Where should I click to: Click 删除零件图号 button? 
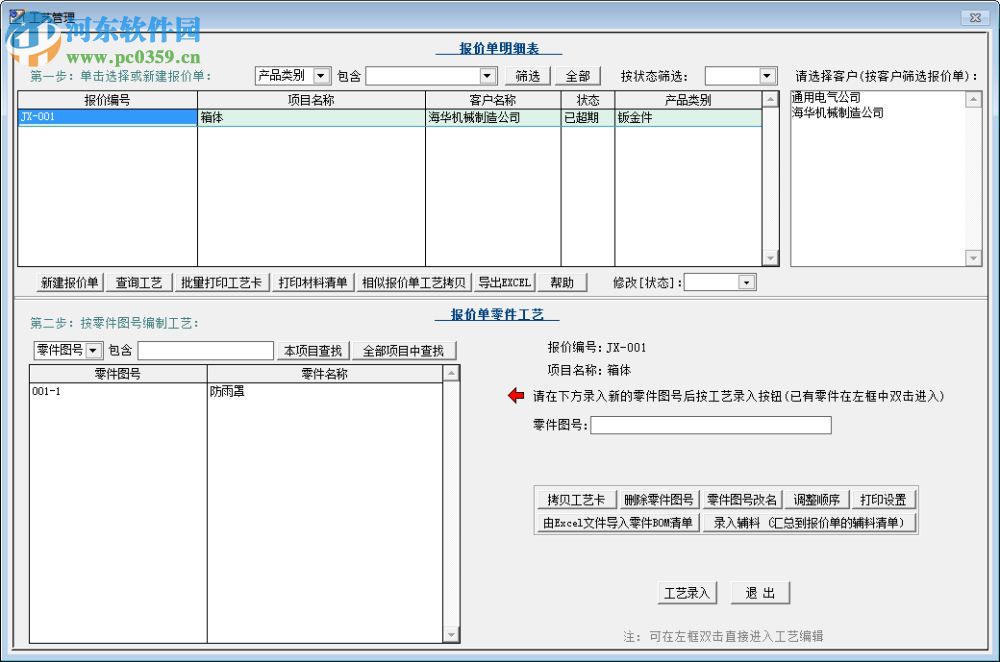[659, 499]
